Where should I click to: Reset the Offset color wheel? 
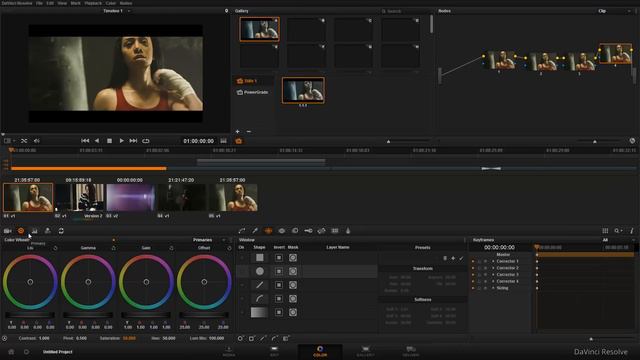point(229,248)
